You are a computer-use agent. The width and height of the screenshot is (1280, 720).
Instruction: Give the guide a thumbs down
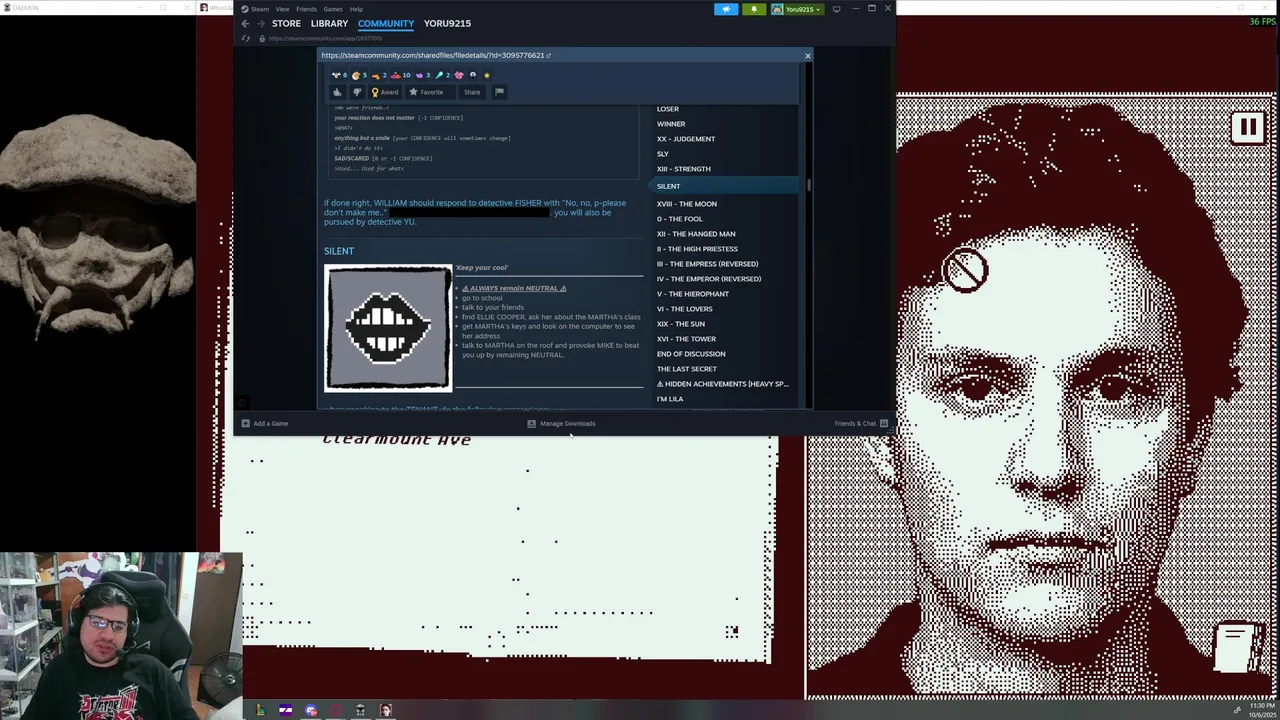(x=357, y=92)
